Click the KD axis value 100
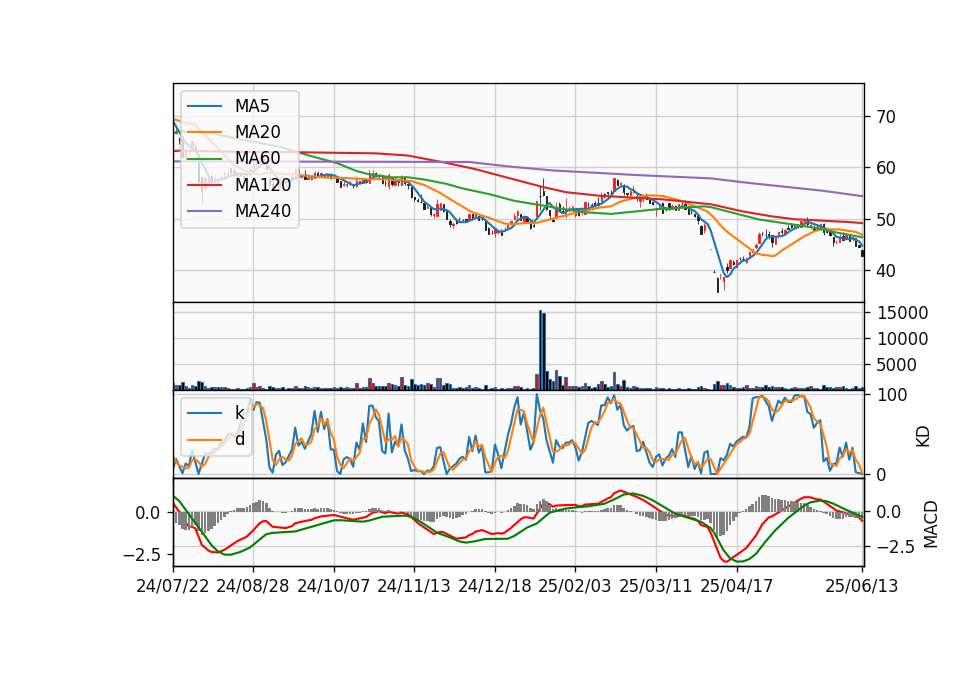 [892, 395]
